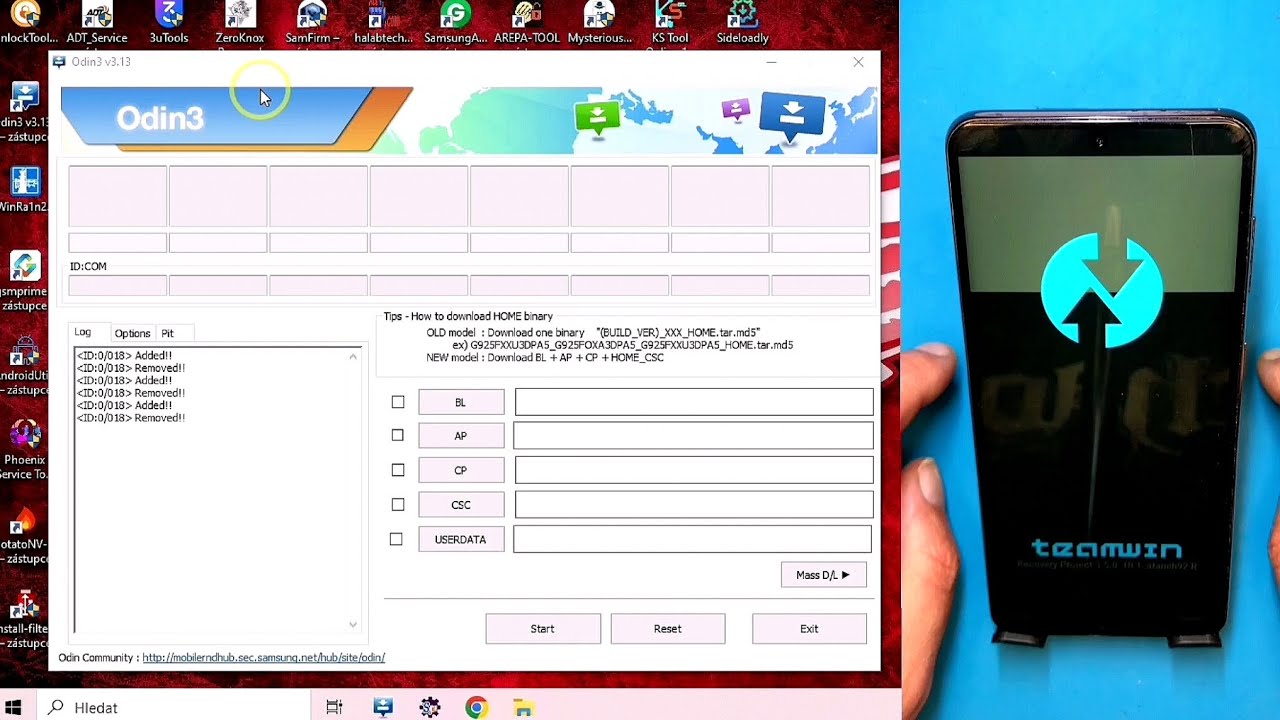
Task: Tick the BL checkbox
Action: [398, 402]
